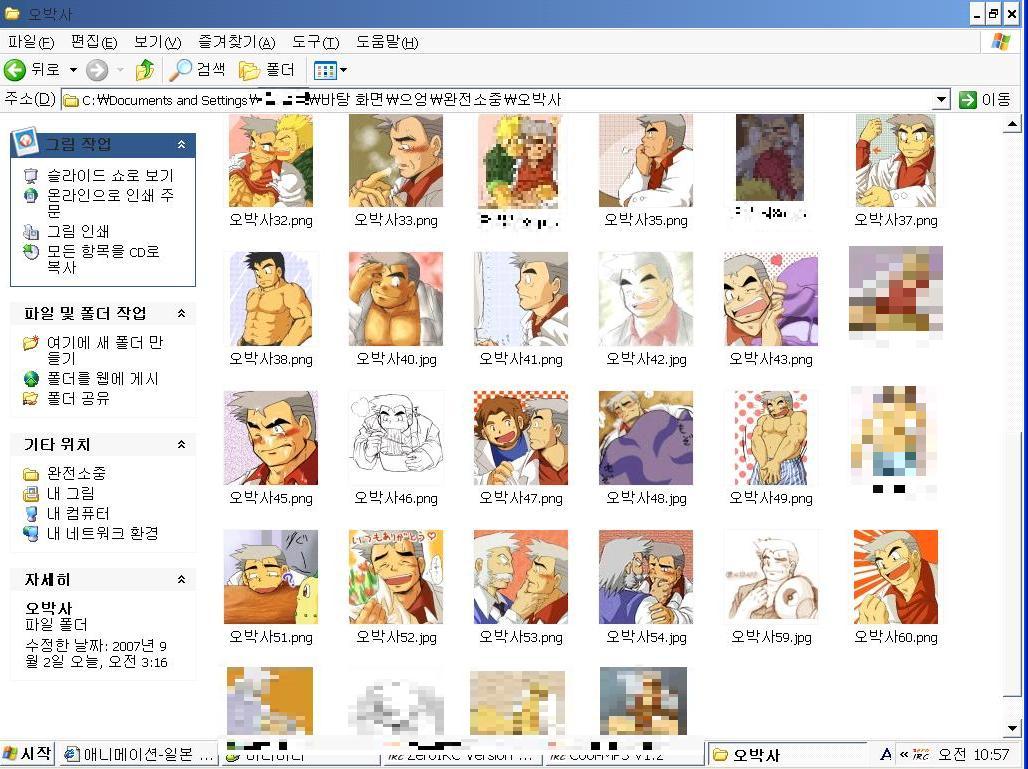Click the 폴더를 웹에 게시 link
The height and width of the screenshot is (769, 1028).
point(102,378)
